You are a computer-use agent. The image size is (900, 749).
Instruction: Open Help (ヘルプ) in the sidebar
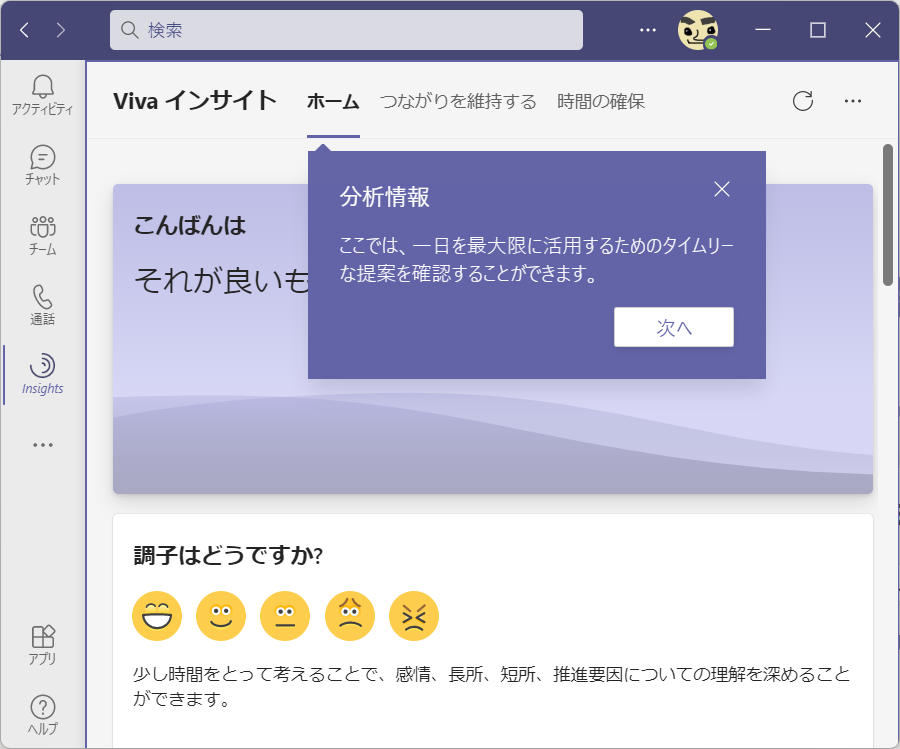tap(42, 715)
